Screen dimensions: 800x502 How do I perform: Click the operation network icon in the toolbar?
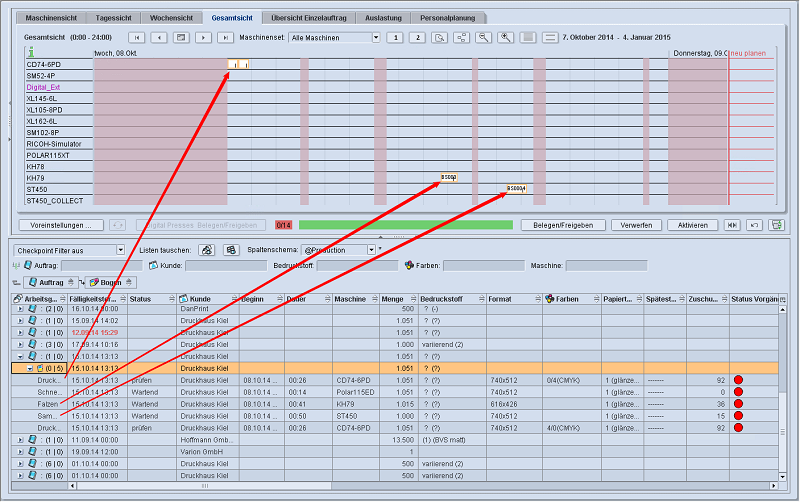coord(462,37)
